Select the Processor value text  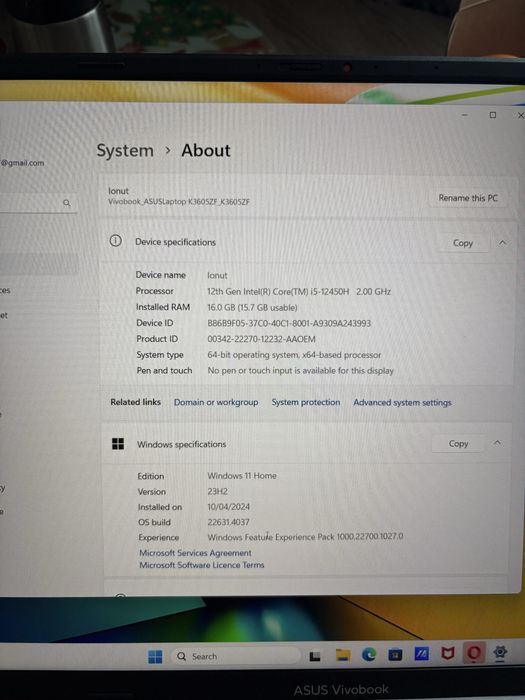299,292
